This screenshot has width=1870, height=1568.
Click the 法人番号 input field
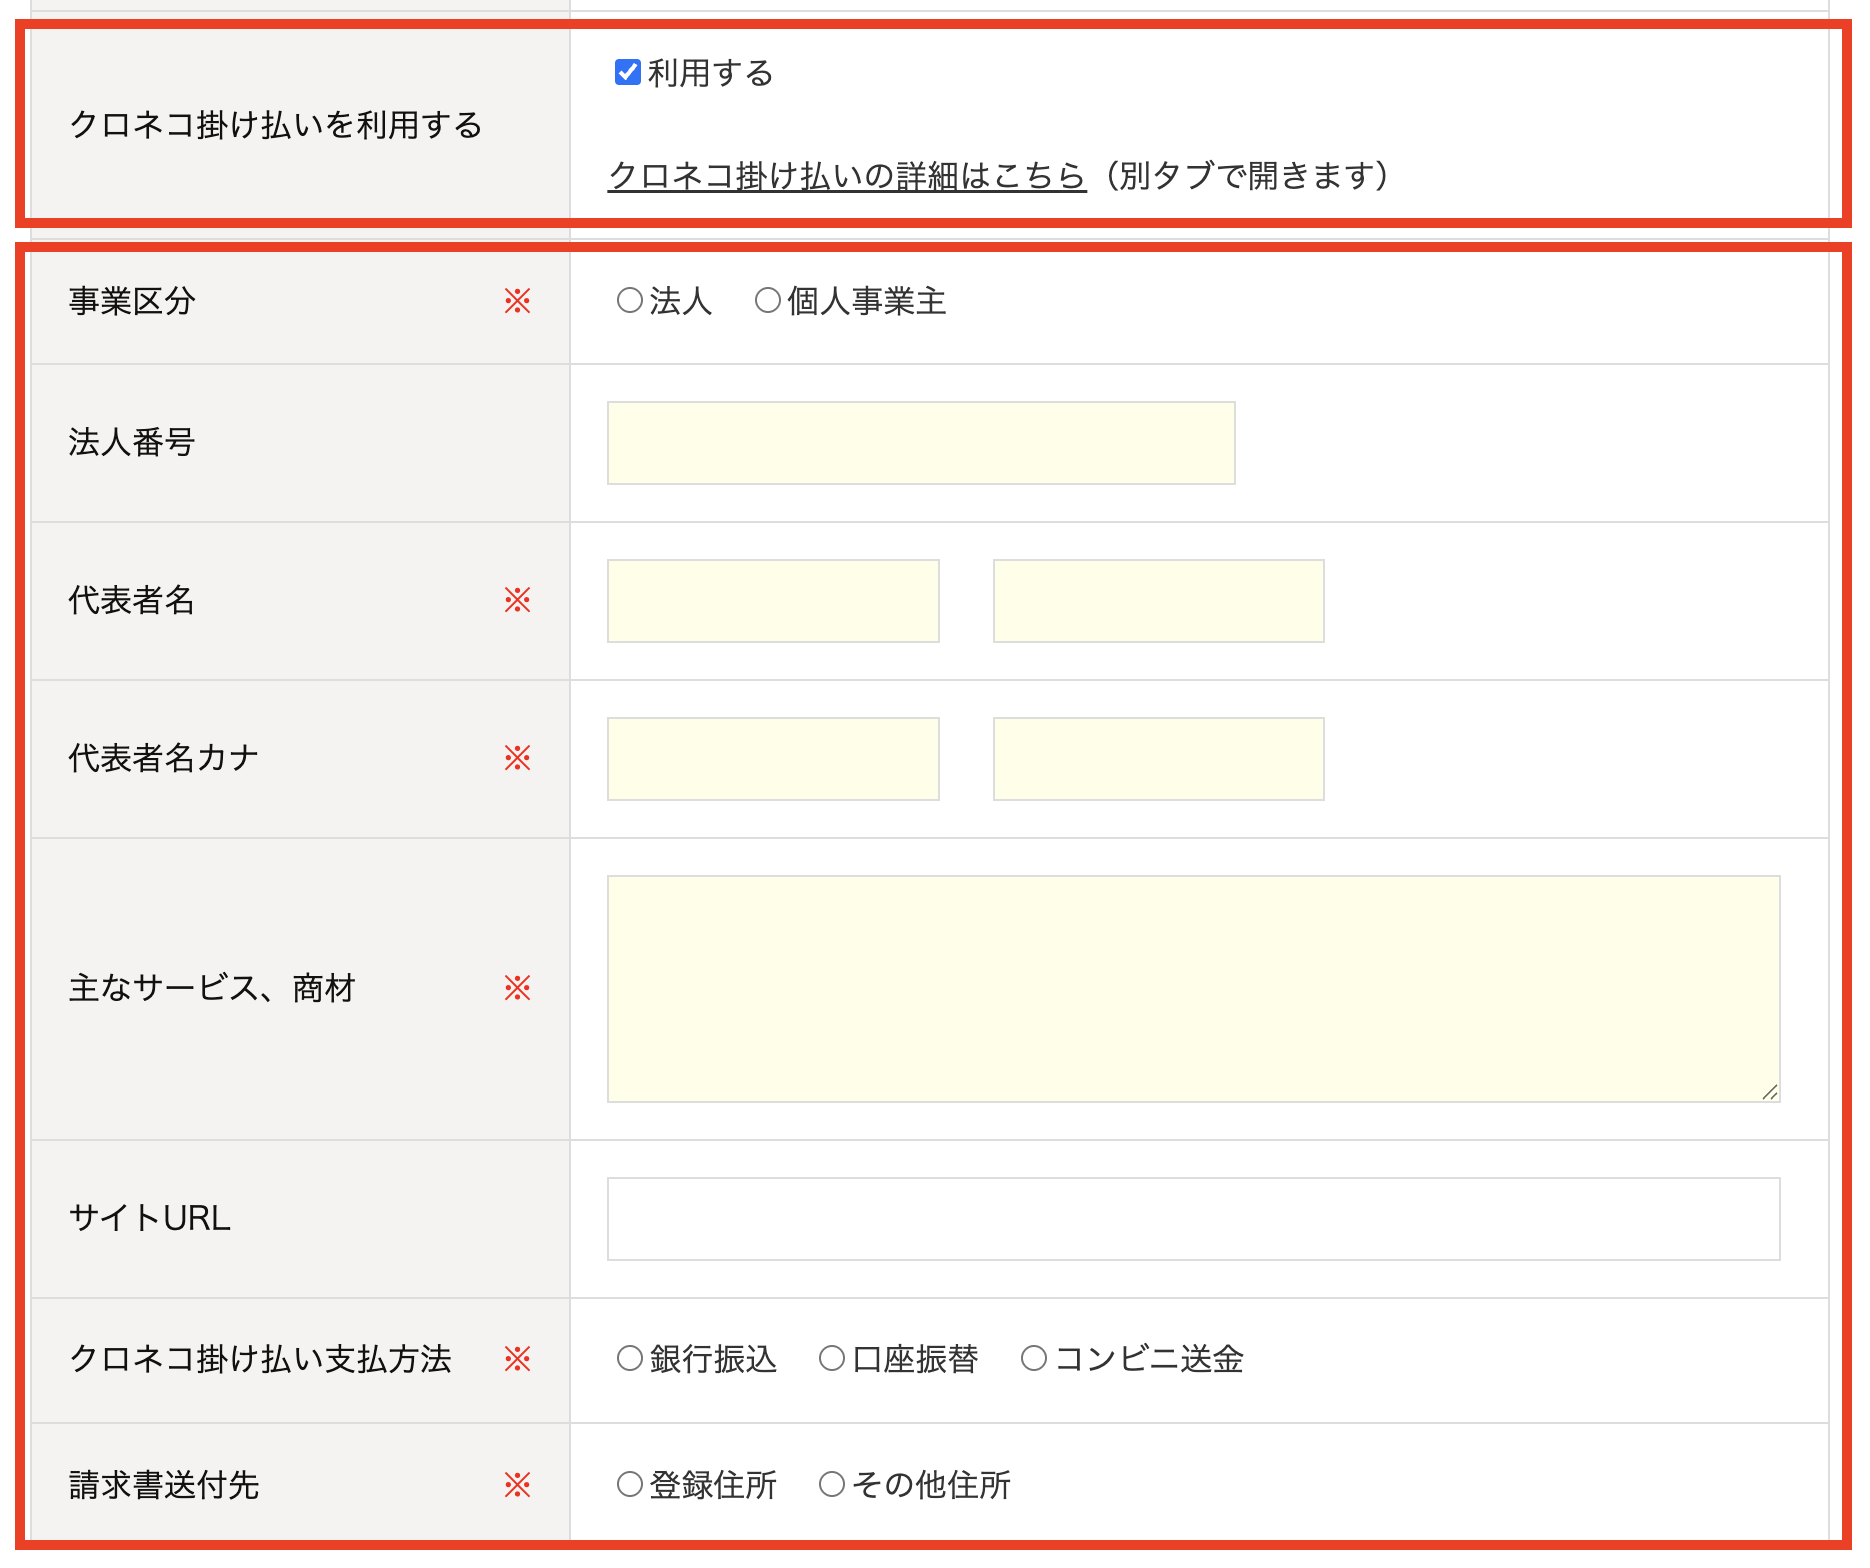pyautogui.click(x=918, y=443)
